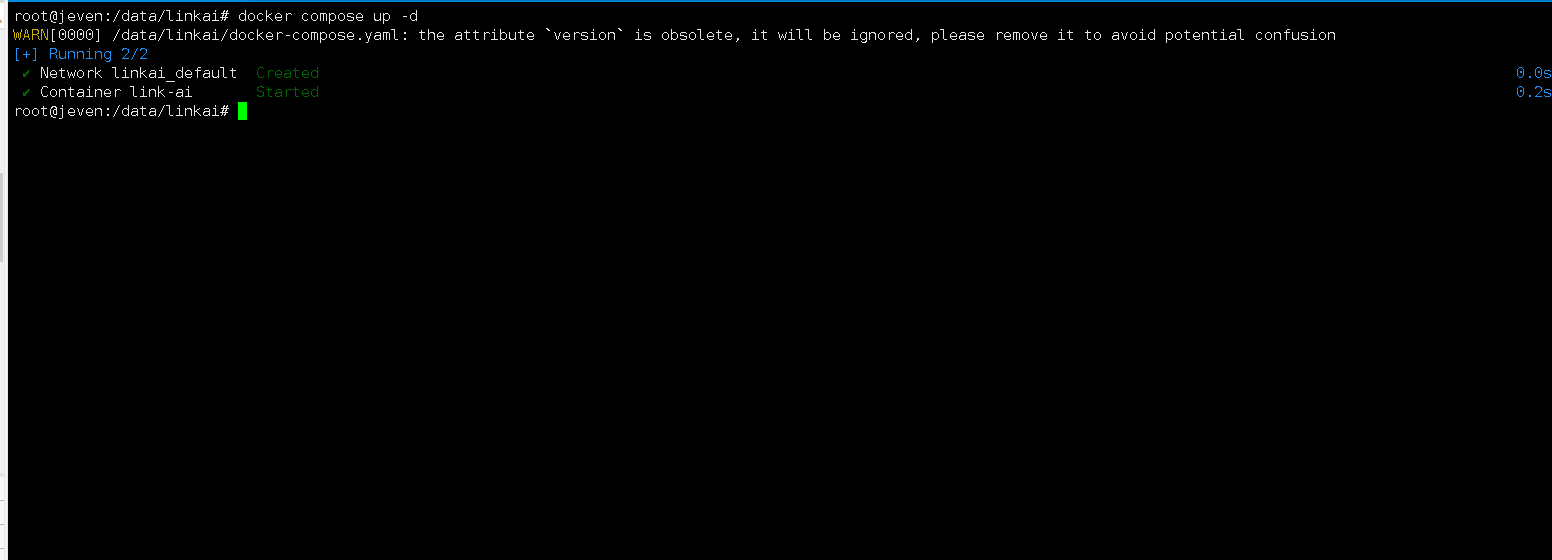
Task: Select the 'Created' status text
Action: (x=287, y=73)
